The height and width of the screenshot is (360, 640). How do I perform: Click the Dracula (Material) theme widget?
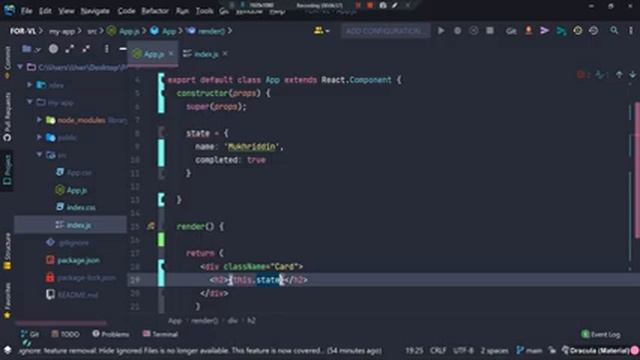tap(595, 350)
